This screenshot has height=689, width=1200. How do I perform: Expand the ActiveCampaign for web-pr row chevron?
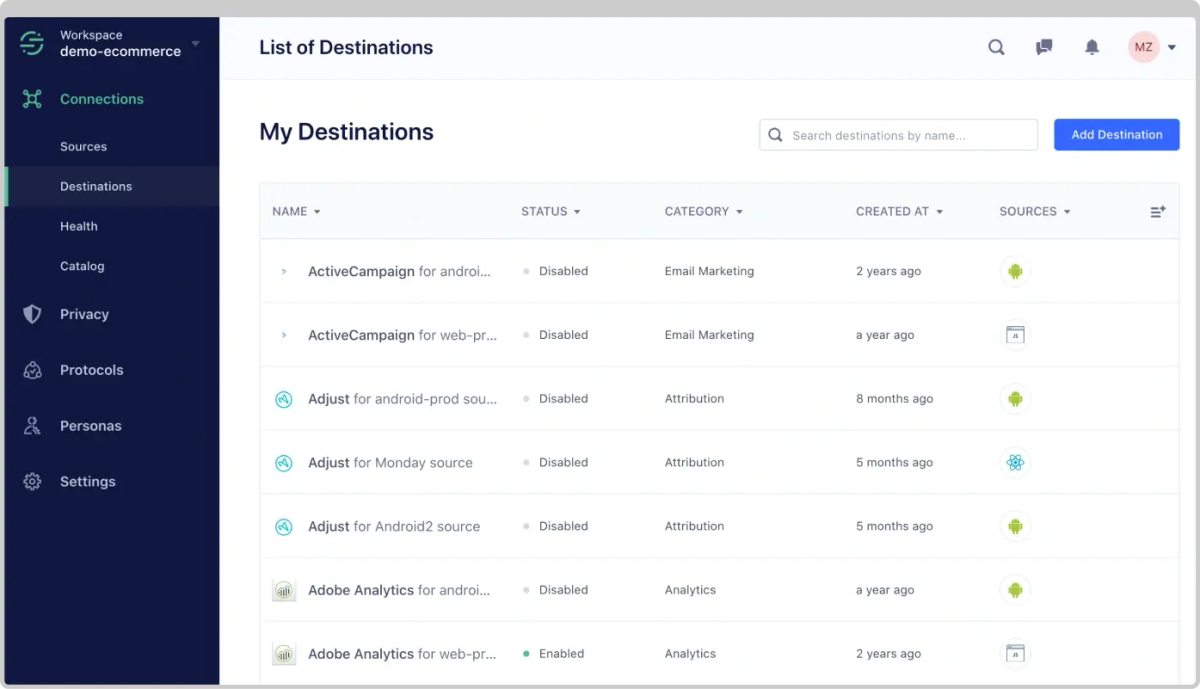coord(284,335)
